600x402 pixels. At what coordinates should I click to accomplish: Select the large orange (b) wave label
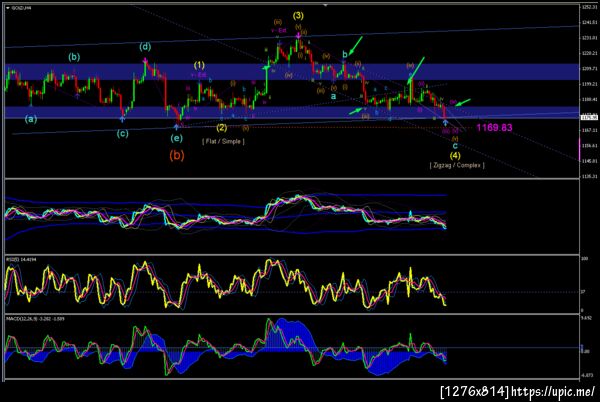coord(177,155)
